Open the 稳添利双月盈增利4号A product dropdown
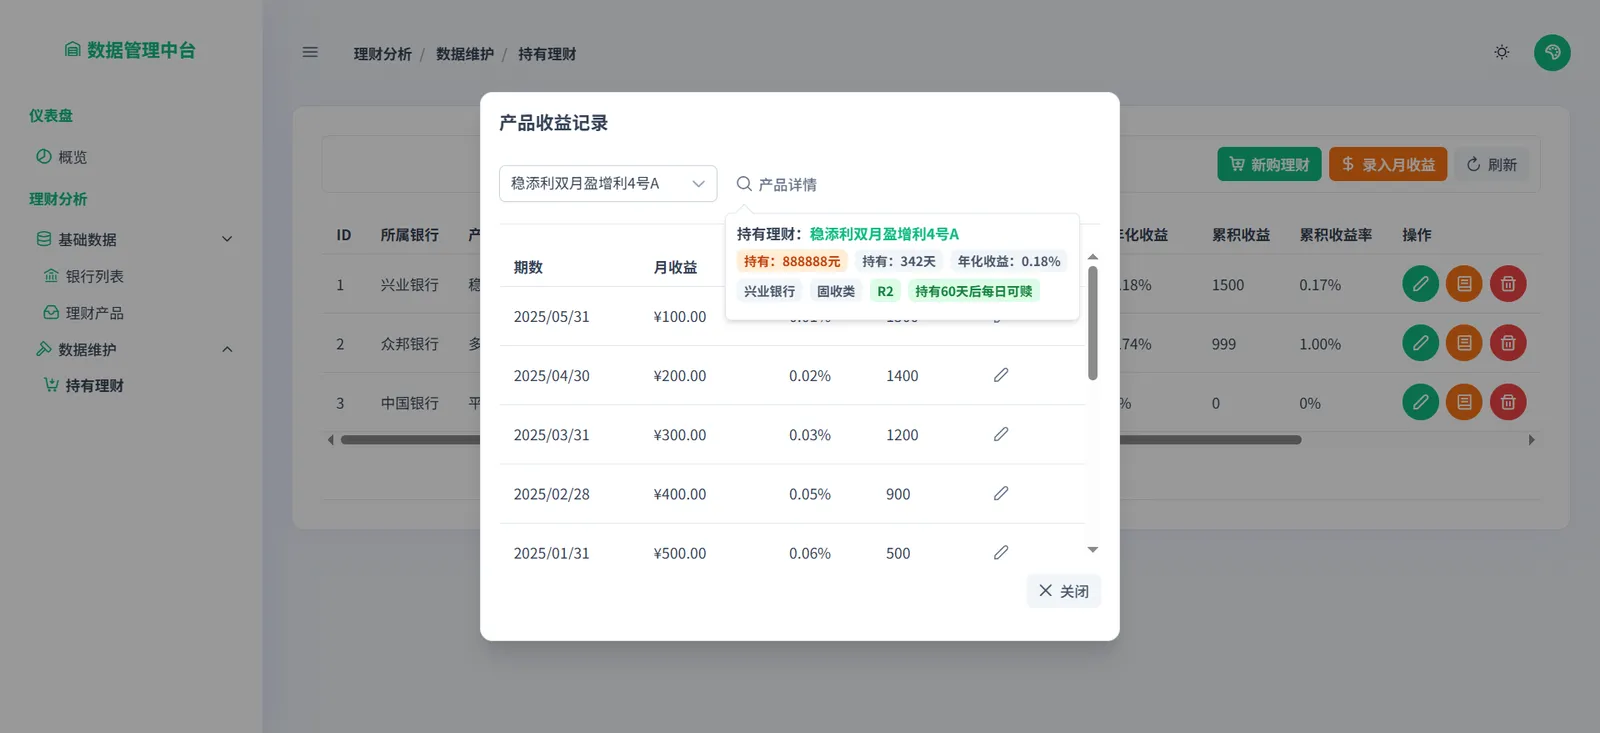1600x733 pixels. [608, 183]
